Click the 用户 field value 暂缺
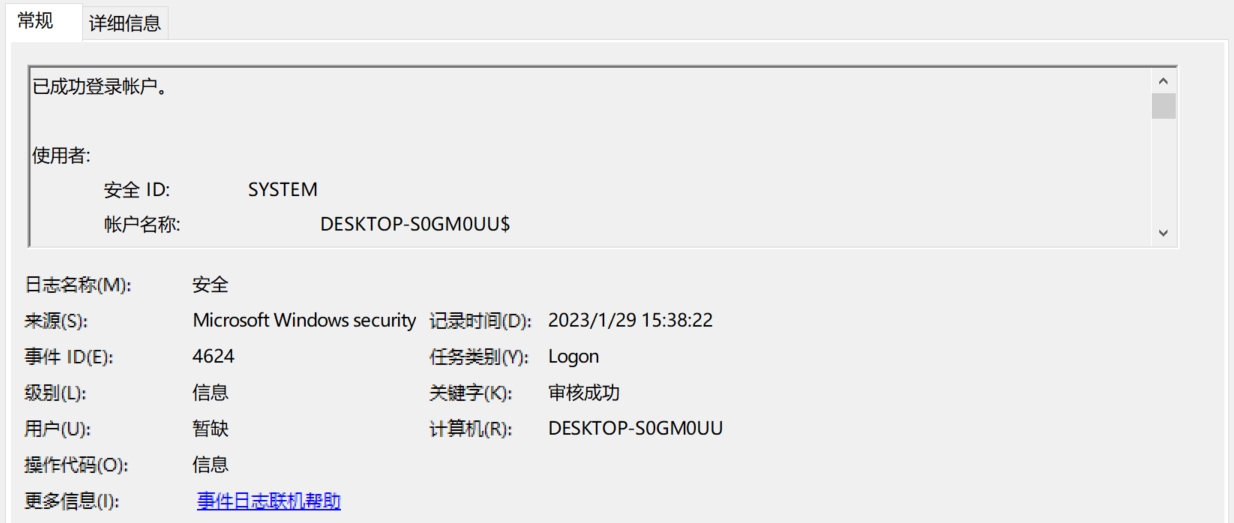1234x523 pixels. coord(211,429)
